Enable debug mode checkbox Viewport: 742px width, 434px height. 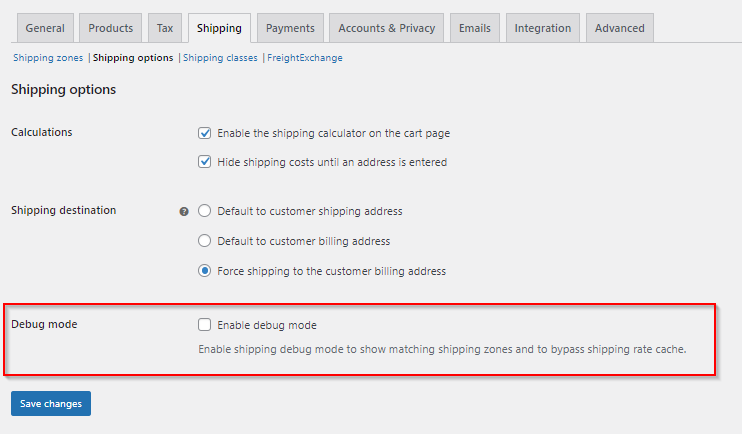pyautogui.click(x=205, y=325)
